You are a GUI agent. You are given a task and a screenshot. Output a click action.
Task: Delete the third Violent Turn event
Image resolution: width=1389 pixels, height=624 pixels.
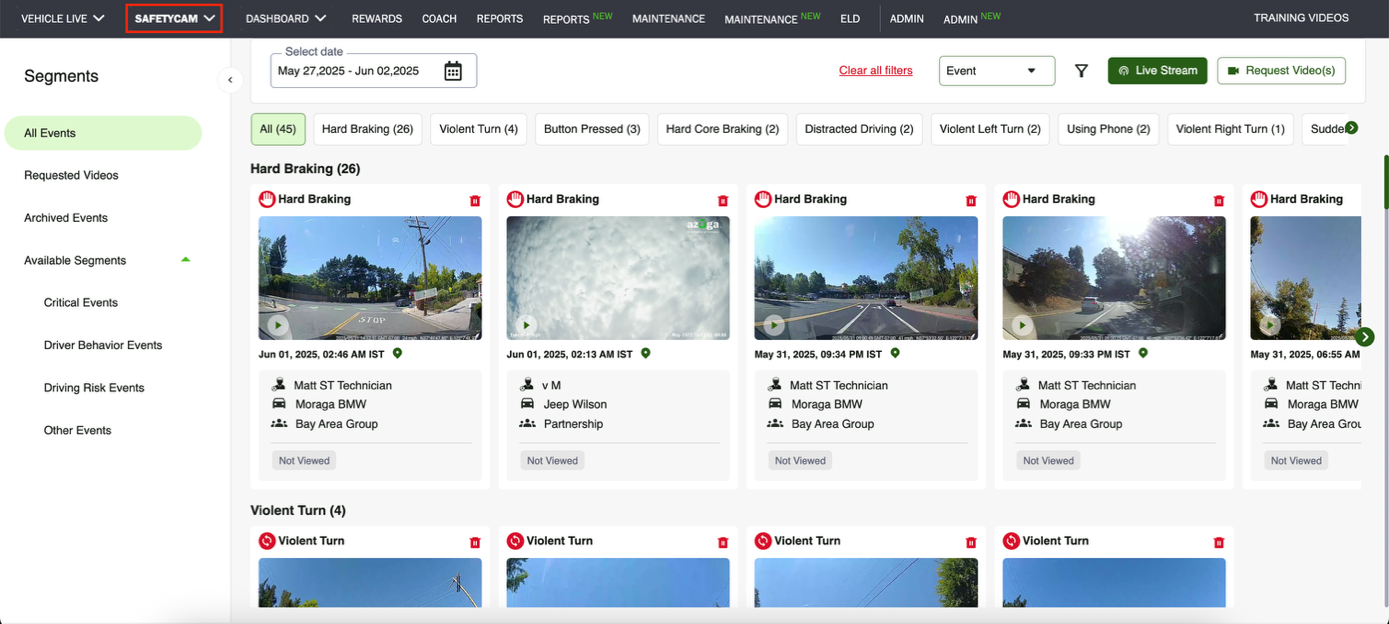click(971, 542)
